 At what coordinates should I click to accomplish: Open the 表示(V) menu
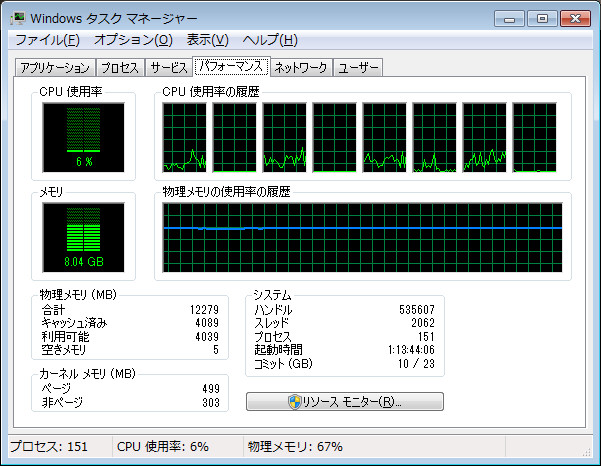click(x=207, y=40)
